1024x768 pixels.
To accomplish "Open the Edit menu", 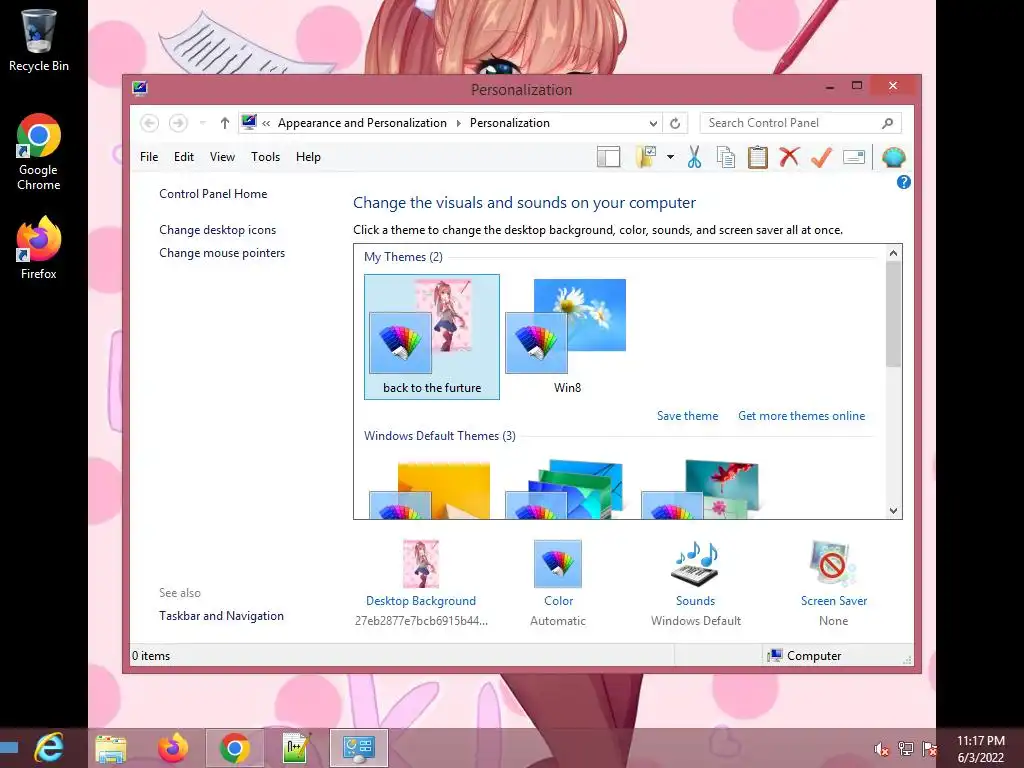I will point(184,157).
